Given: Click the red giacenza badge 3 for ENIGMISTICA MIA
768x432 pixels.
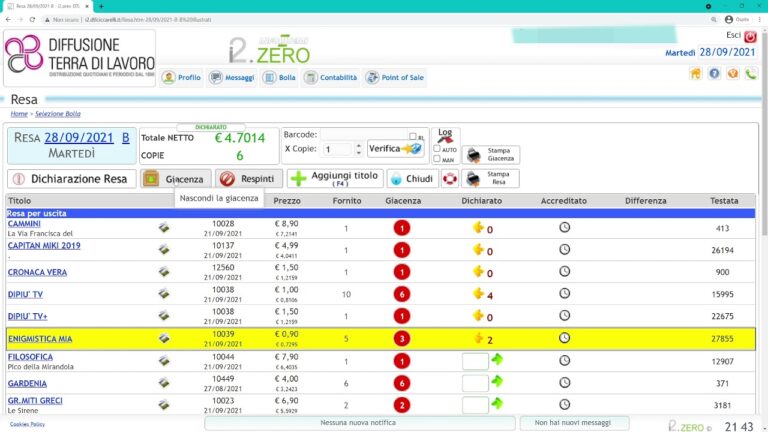Looking at the screenshot, I should pyautogui.click(x=402, y=338).
